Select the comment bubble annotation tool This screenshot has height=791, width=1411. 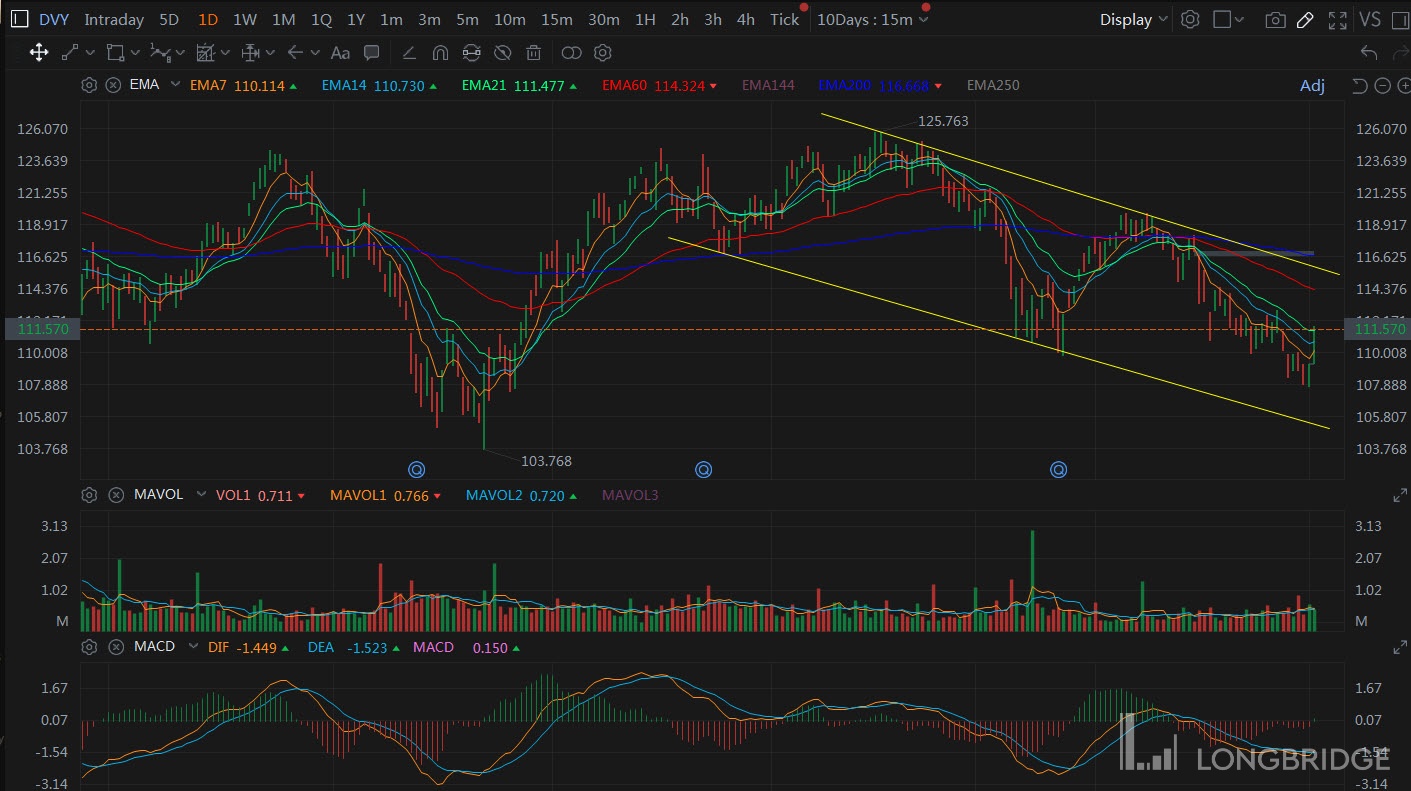[x=372, y=53]
